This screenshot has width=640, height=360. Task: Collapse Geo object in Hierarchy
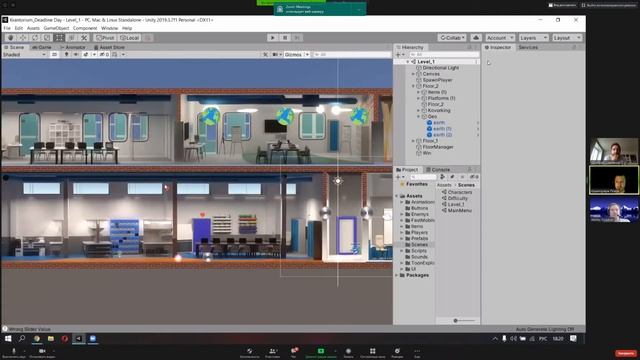(418, 117)
